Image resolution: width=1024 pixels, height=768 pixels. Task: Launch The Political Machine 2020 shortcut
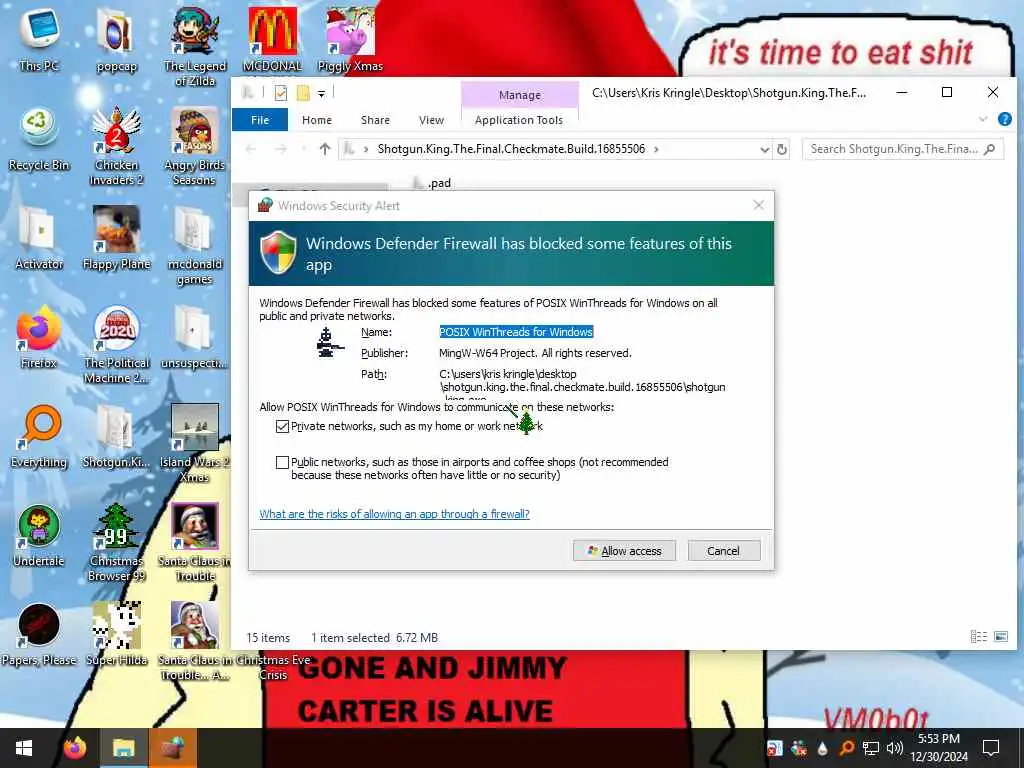tap(116, 344)
